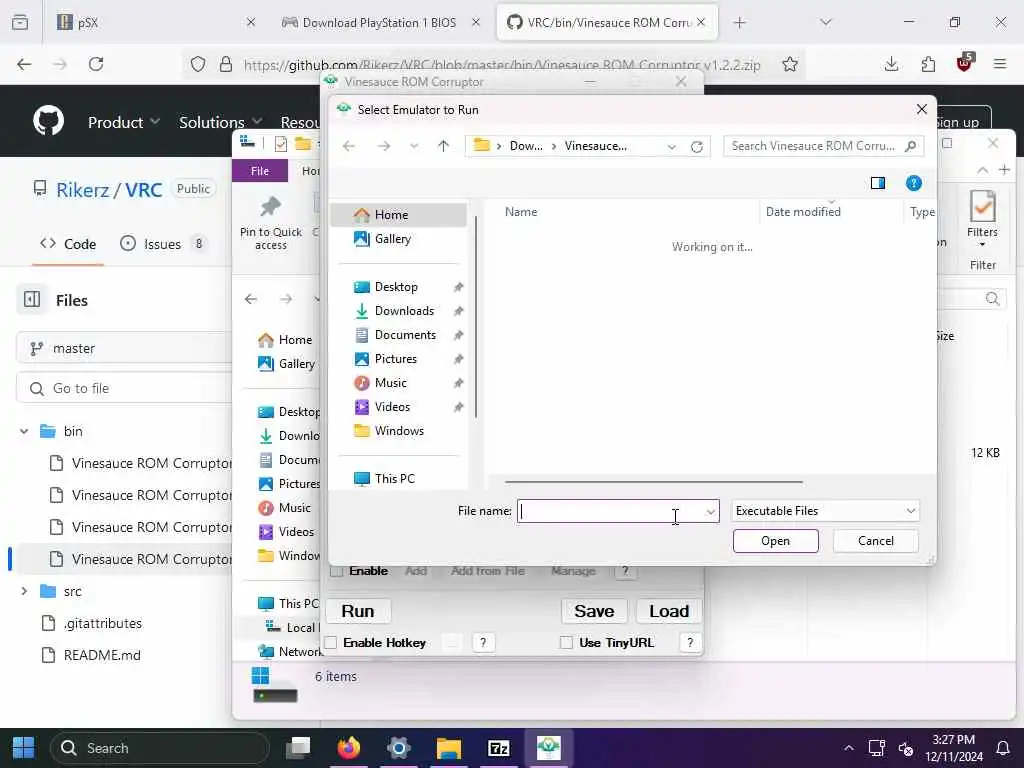The image size is (1024, 768).
Task: Expand the src folder in GitHub tree
Action: 24,591
